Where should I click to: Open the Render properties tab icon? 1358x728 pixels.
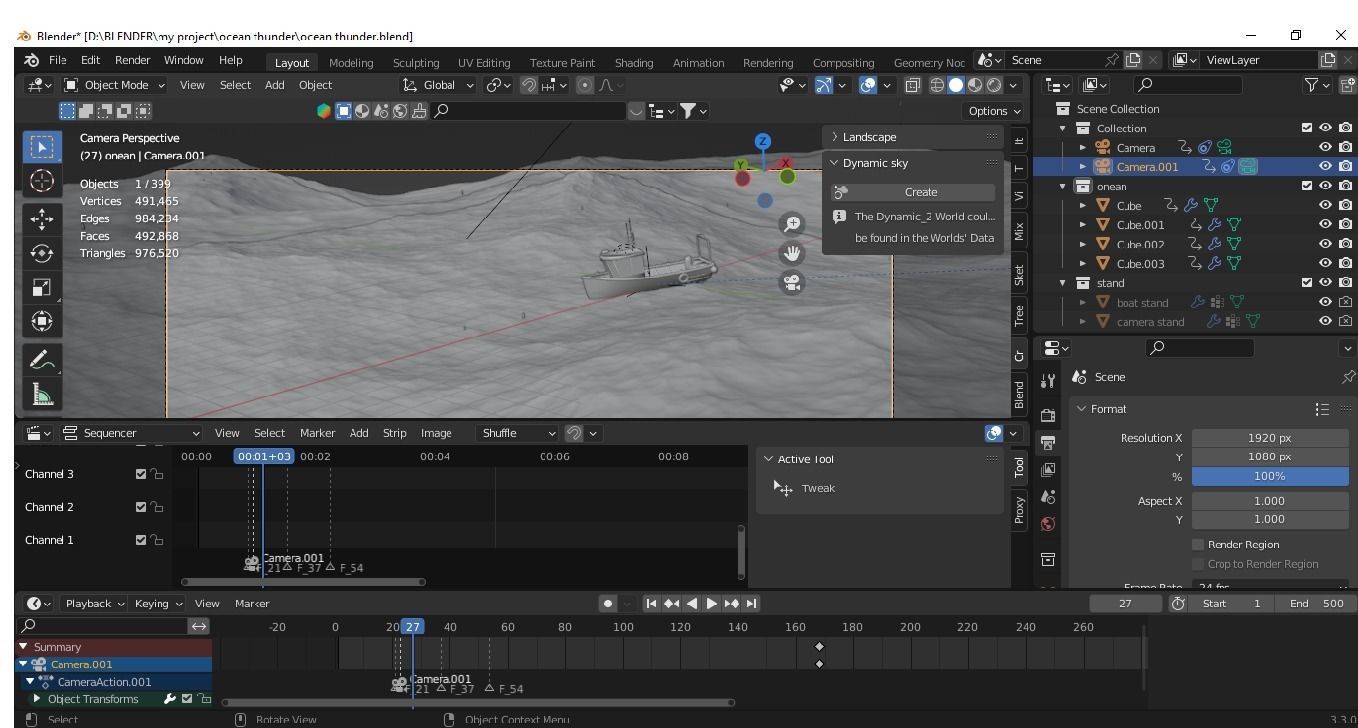(x=1048, y=415)
